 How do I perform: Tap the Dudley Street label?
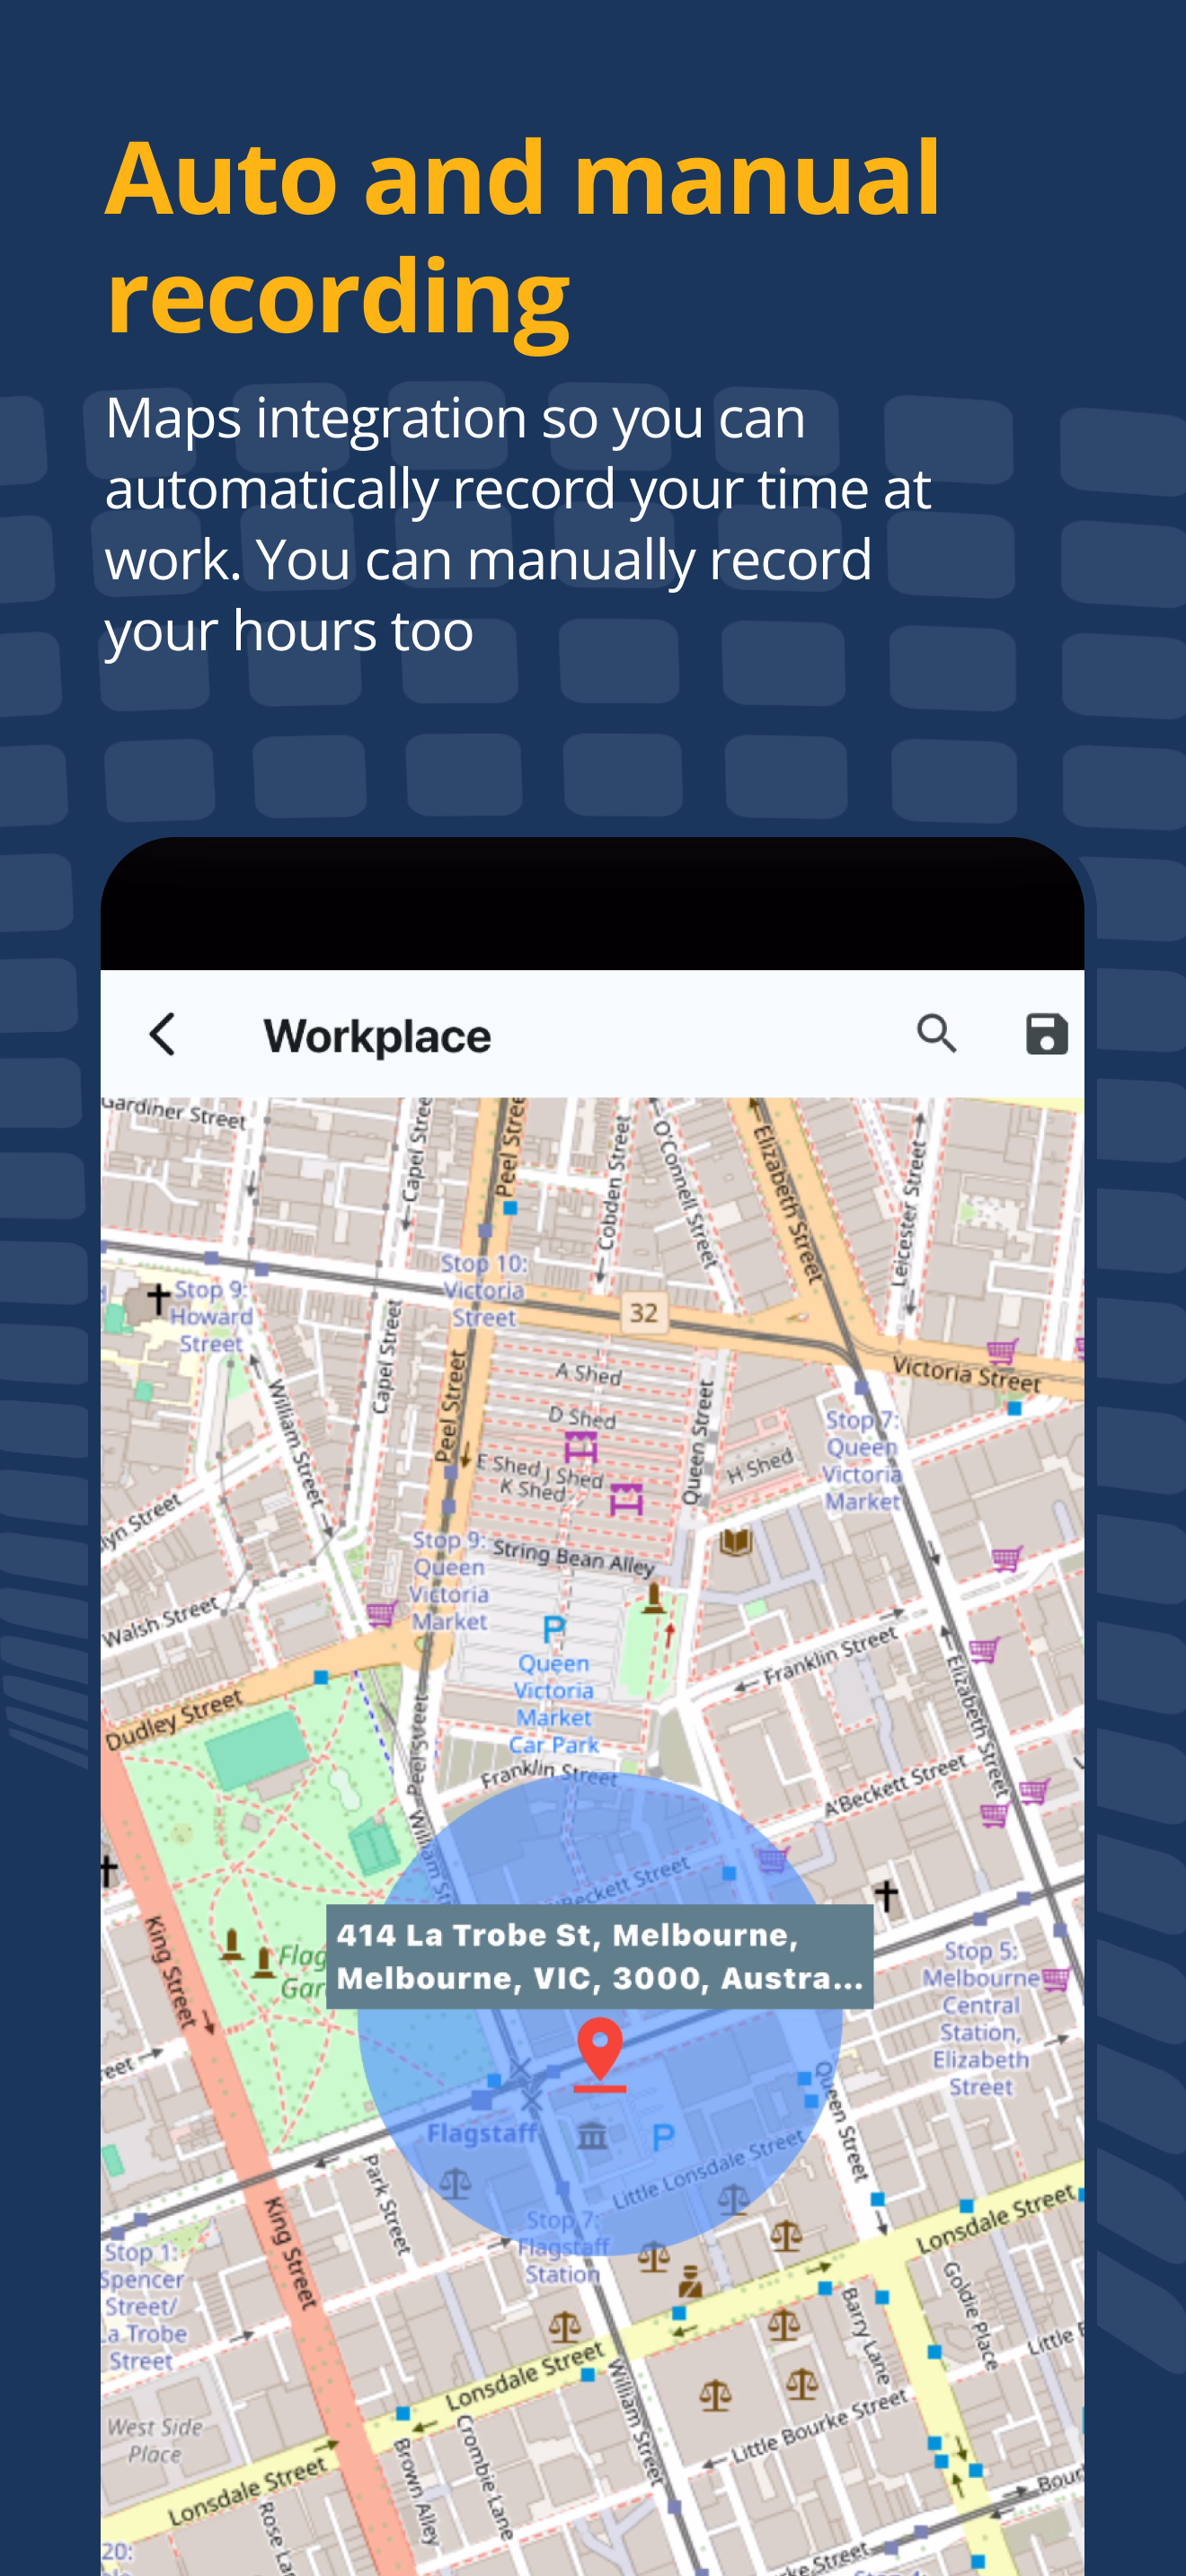point(174,1720)
